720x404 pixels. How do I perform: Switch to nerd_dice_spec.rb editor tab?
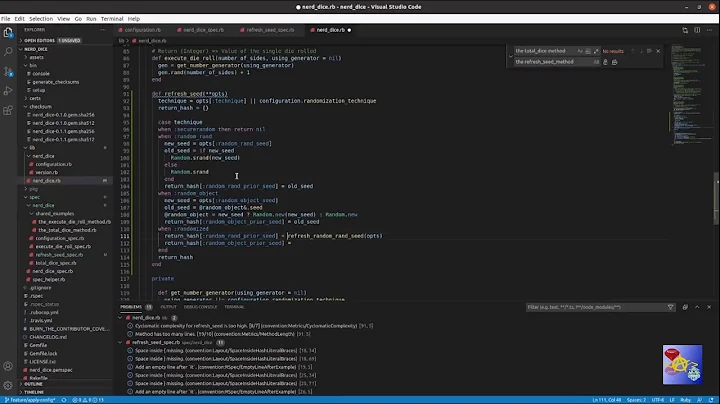point(201,30)
